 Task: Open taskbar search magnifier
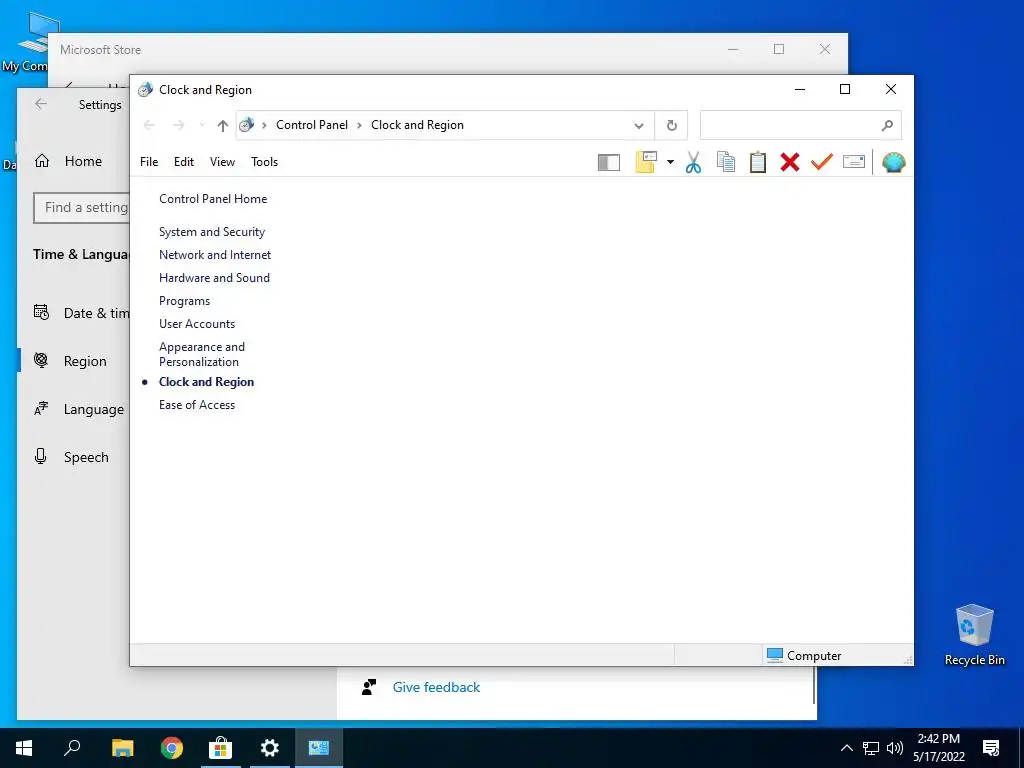pos(72,748)
